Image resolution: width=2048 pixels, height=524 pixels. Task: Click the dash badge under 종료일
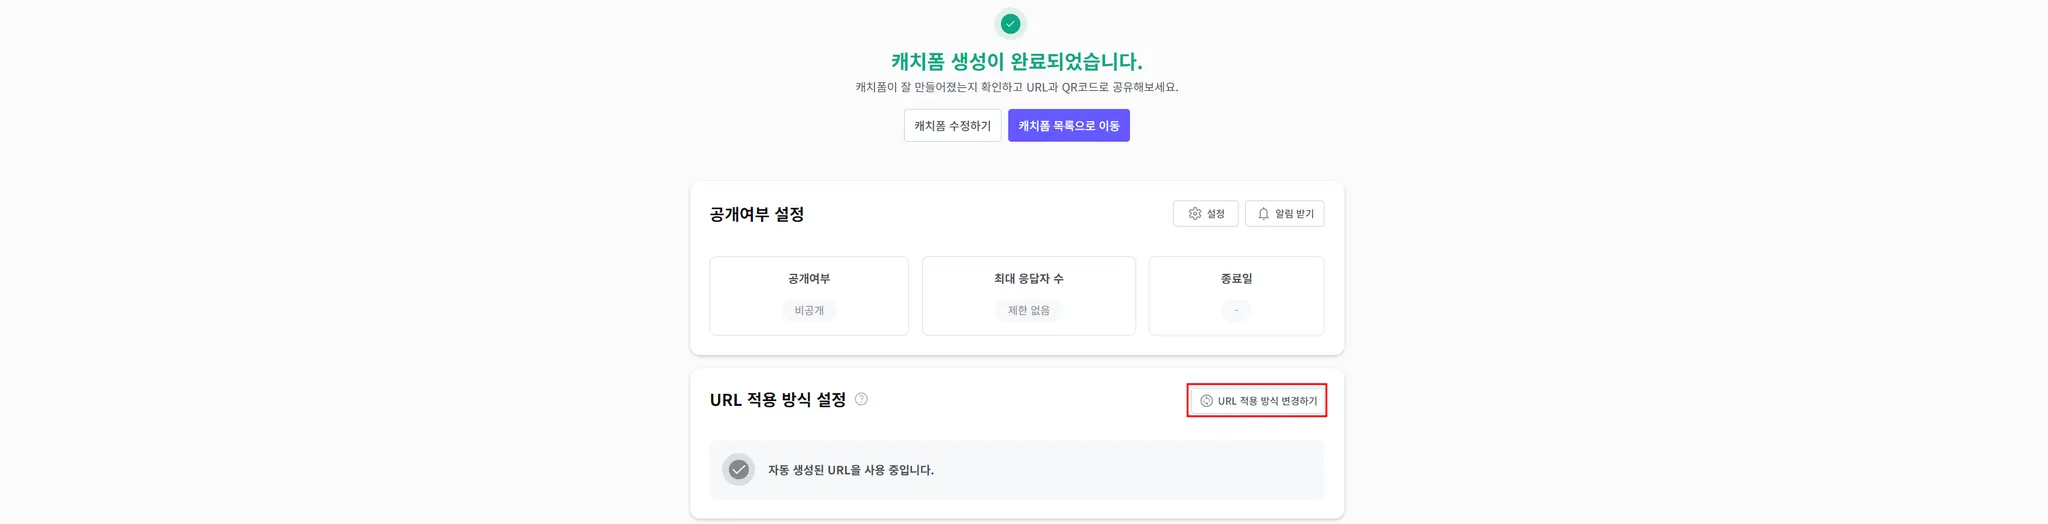(x=1236, y=311)
